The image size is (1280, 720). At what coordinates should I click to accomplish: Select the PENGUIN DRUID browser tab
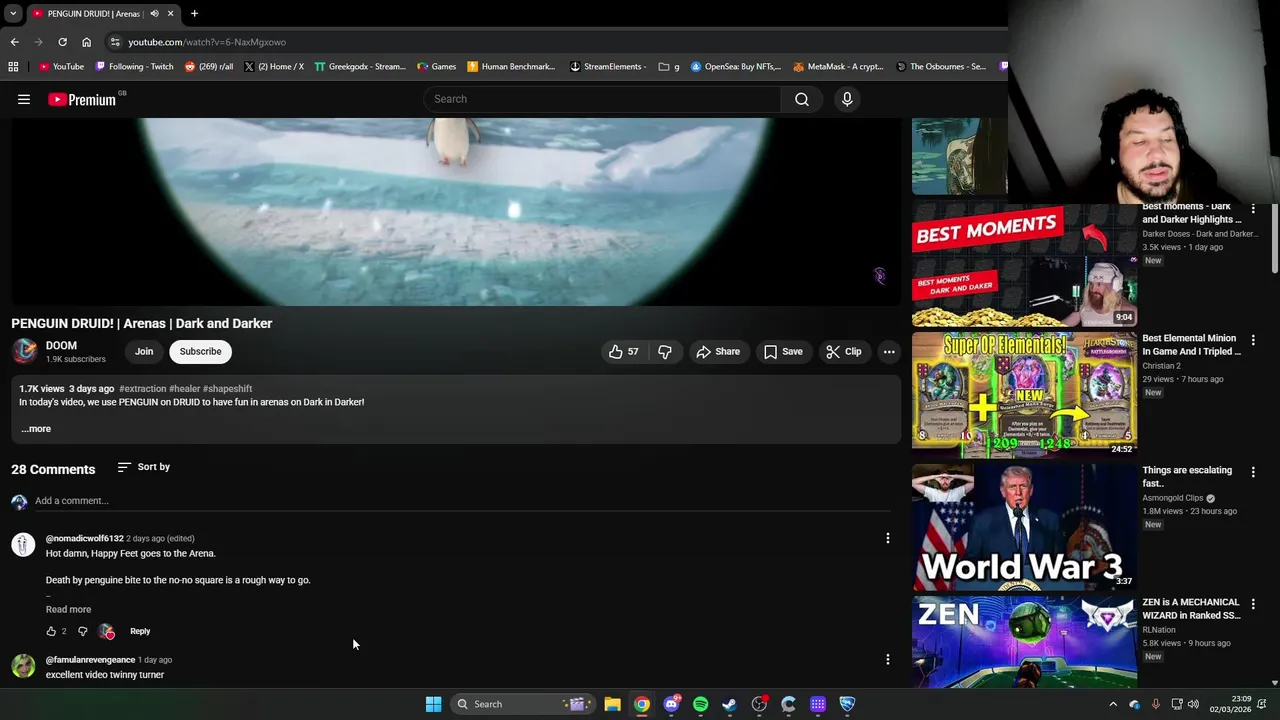click(102, 14)
